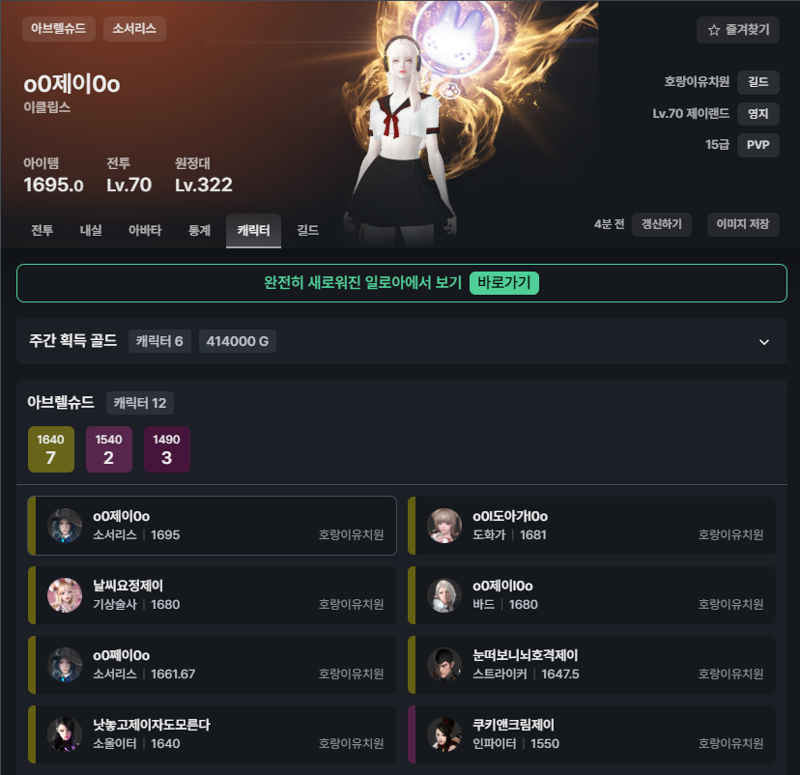Switch to the 전투 tab
Screen dimensions: 800x775
pos(42,231)
